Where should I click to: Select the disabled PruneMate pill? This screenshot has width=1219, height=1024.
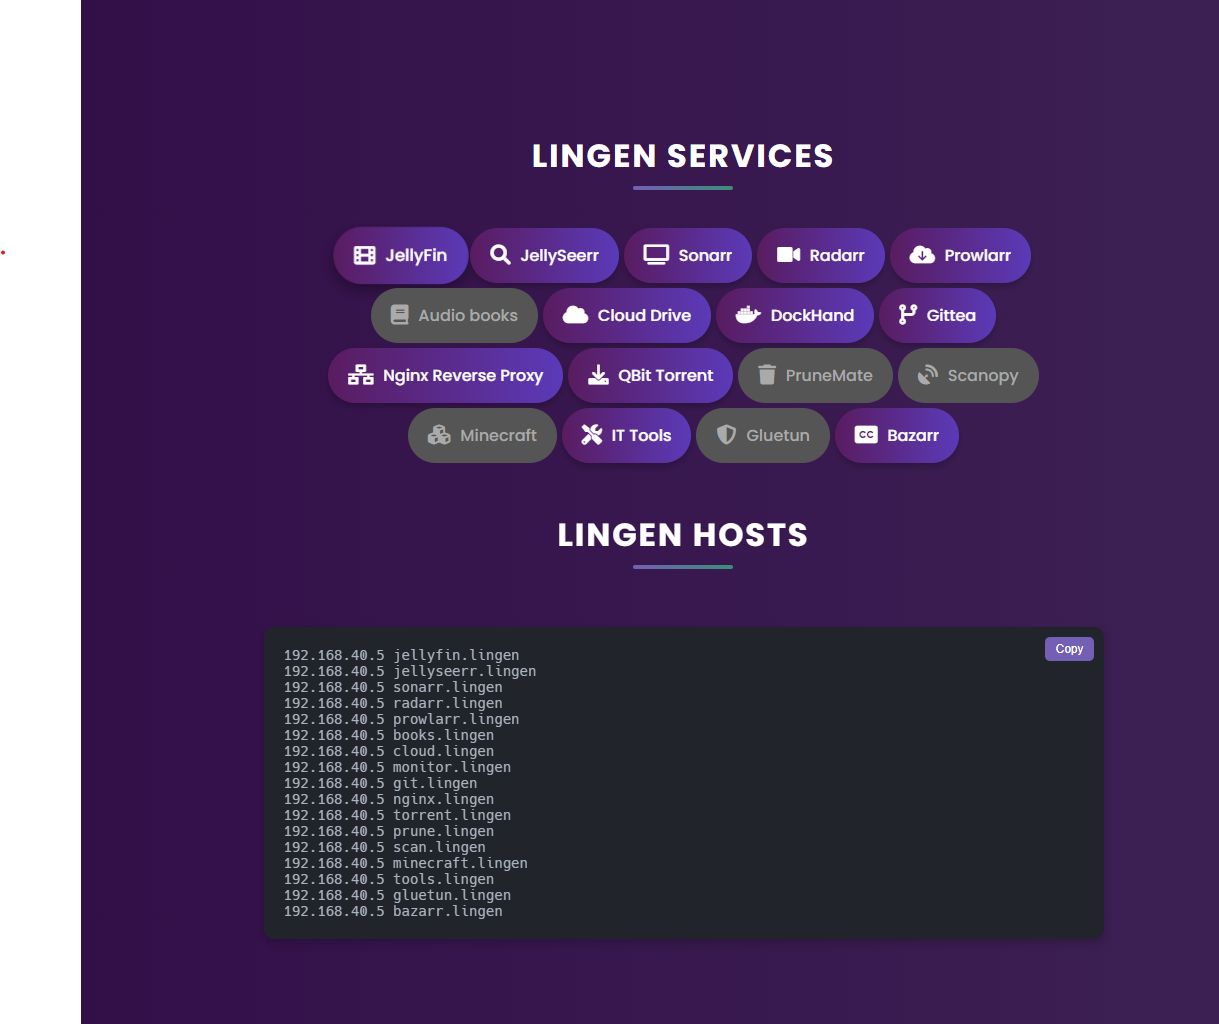(816, 375)
